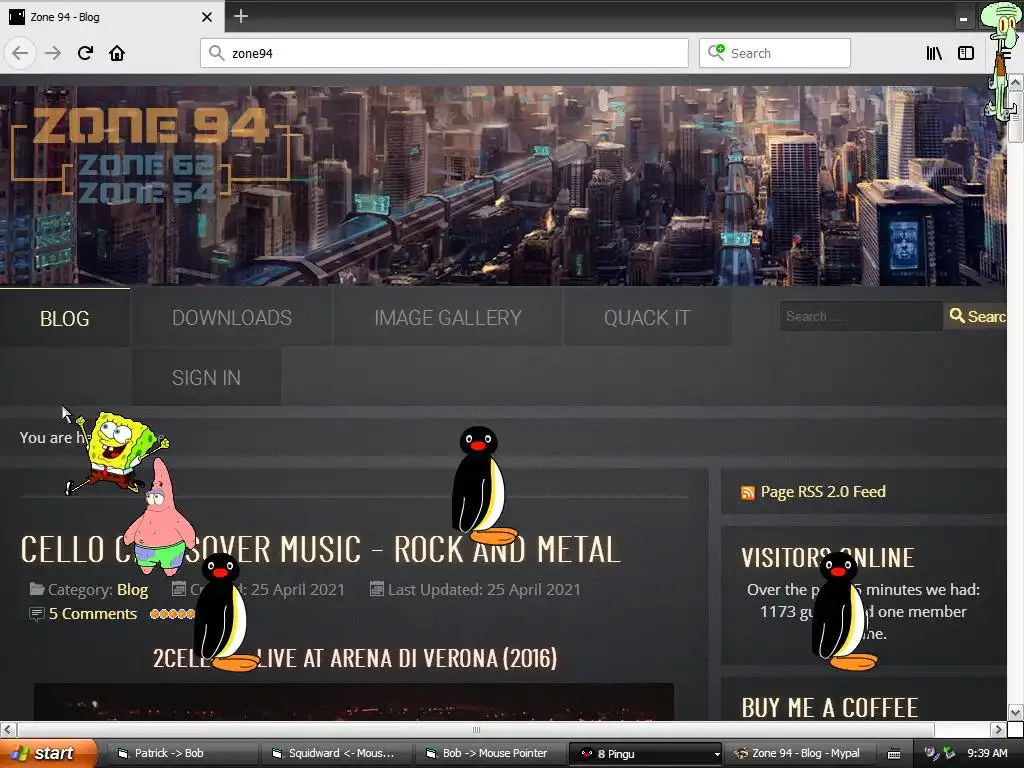Click the website Search text field
Image resolution: width=1024 pixels, height=768 pixels.
[861, 316]
